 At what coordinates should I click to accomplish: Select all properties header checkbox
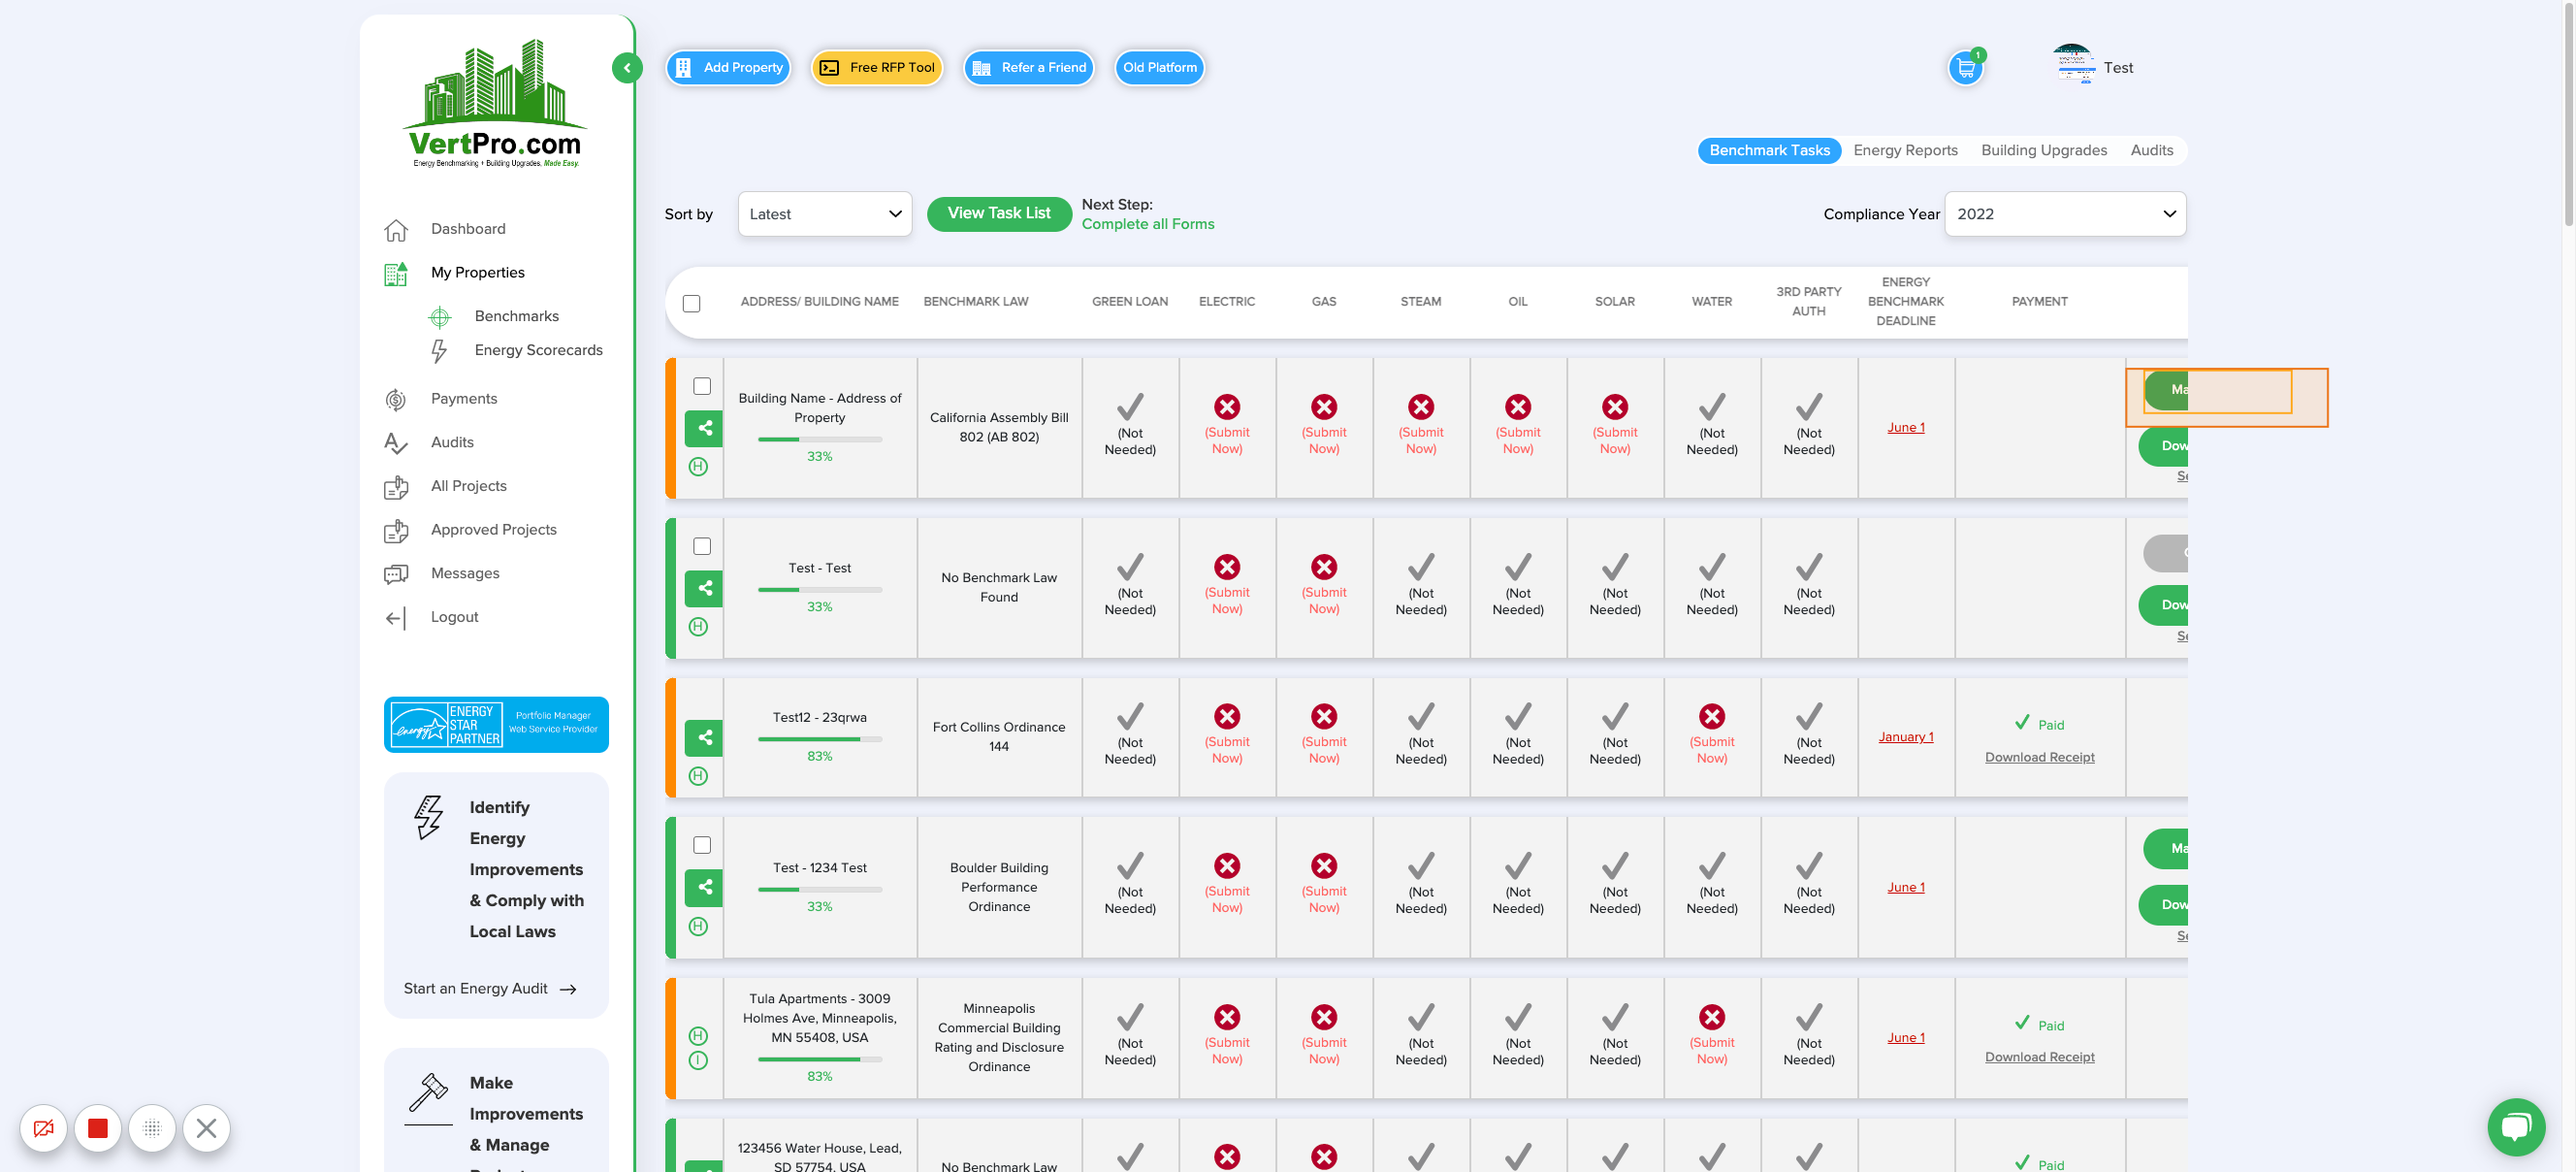point(691,303)
